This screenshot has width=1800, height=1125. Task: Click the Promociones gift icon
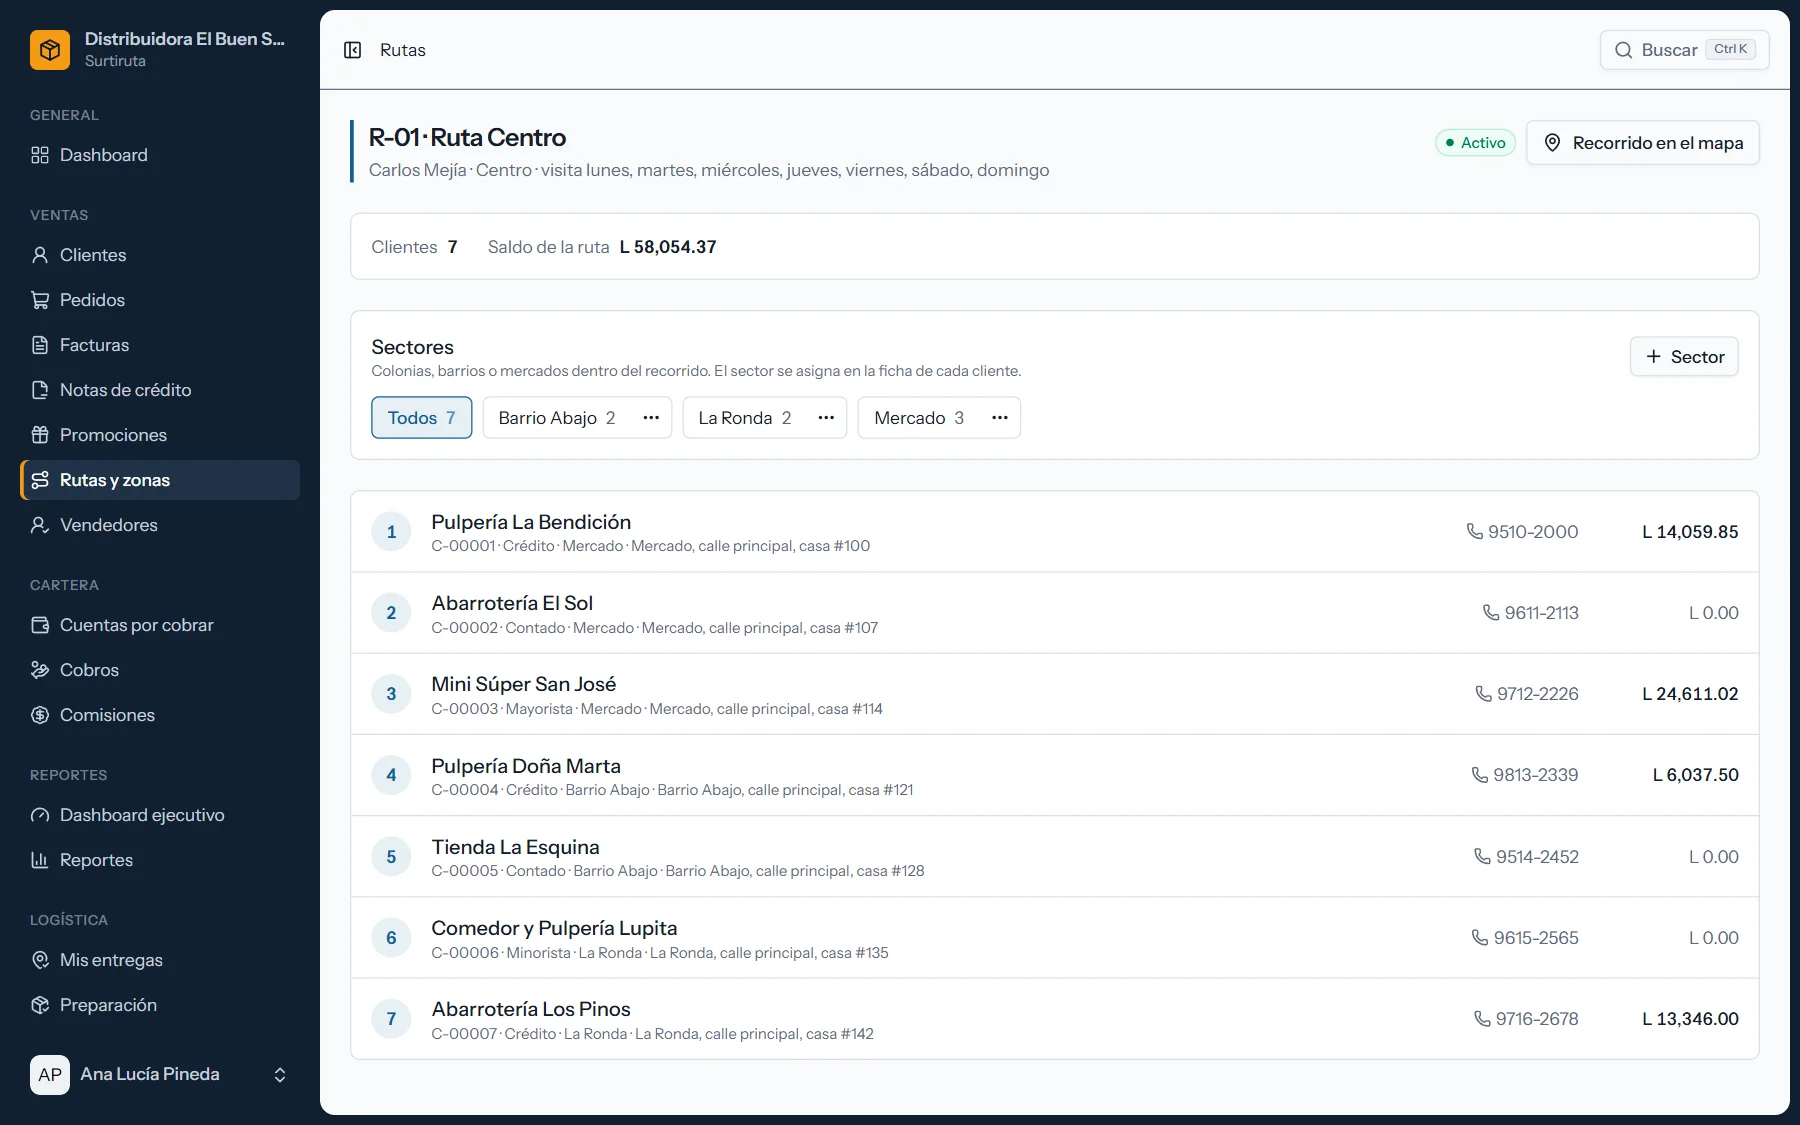pyautogui.click(x=40, y=435)
